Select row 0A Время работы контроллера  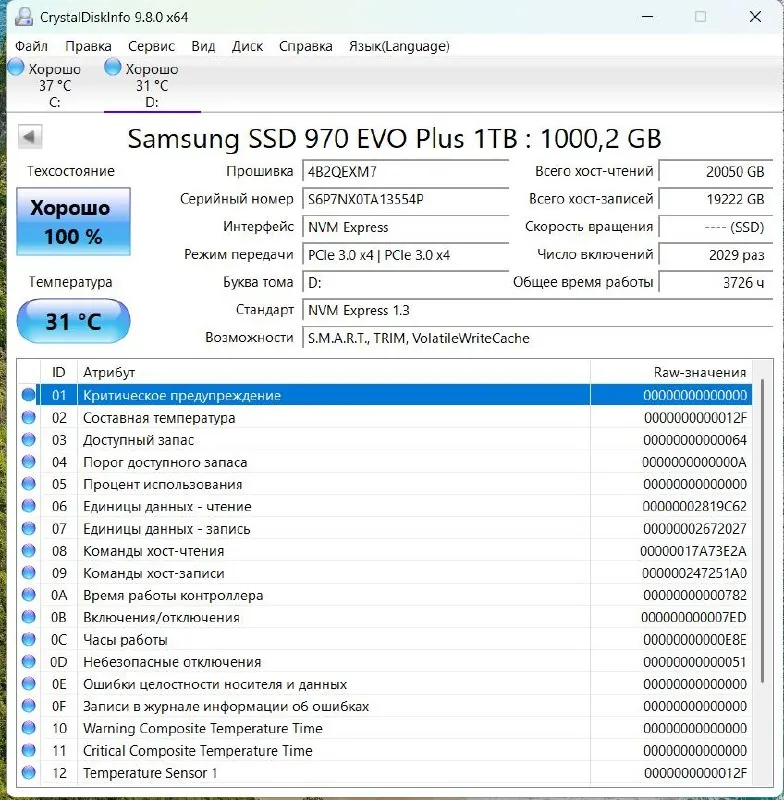coord(385,595)
